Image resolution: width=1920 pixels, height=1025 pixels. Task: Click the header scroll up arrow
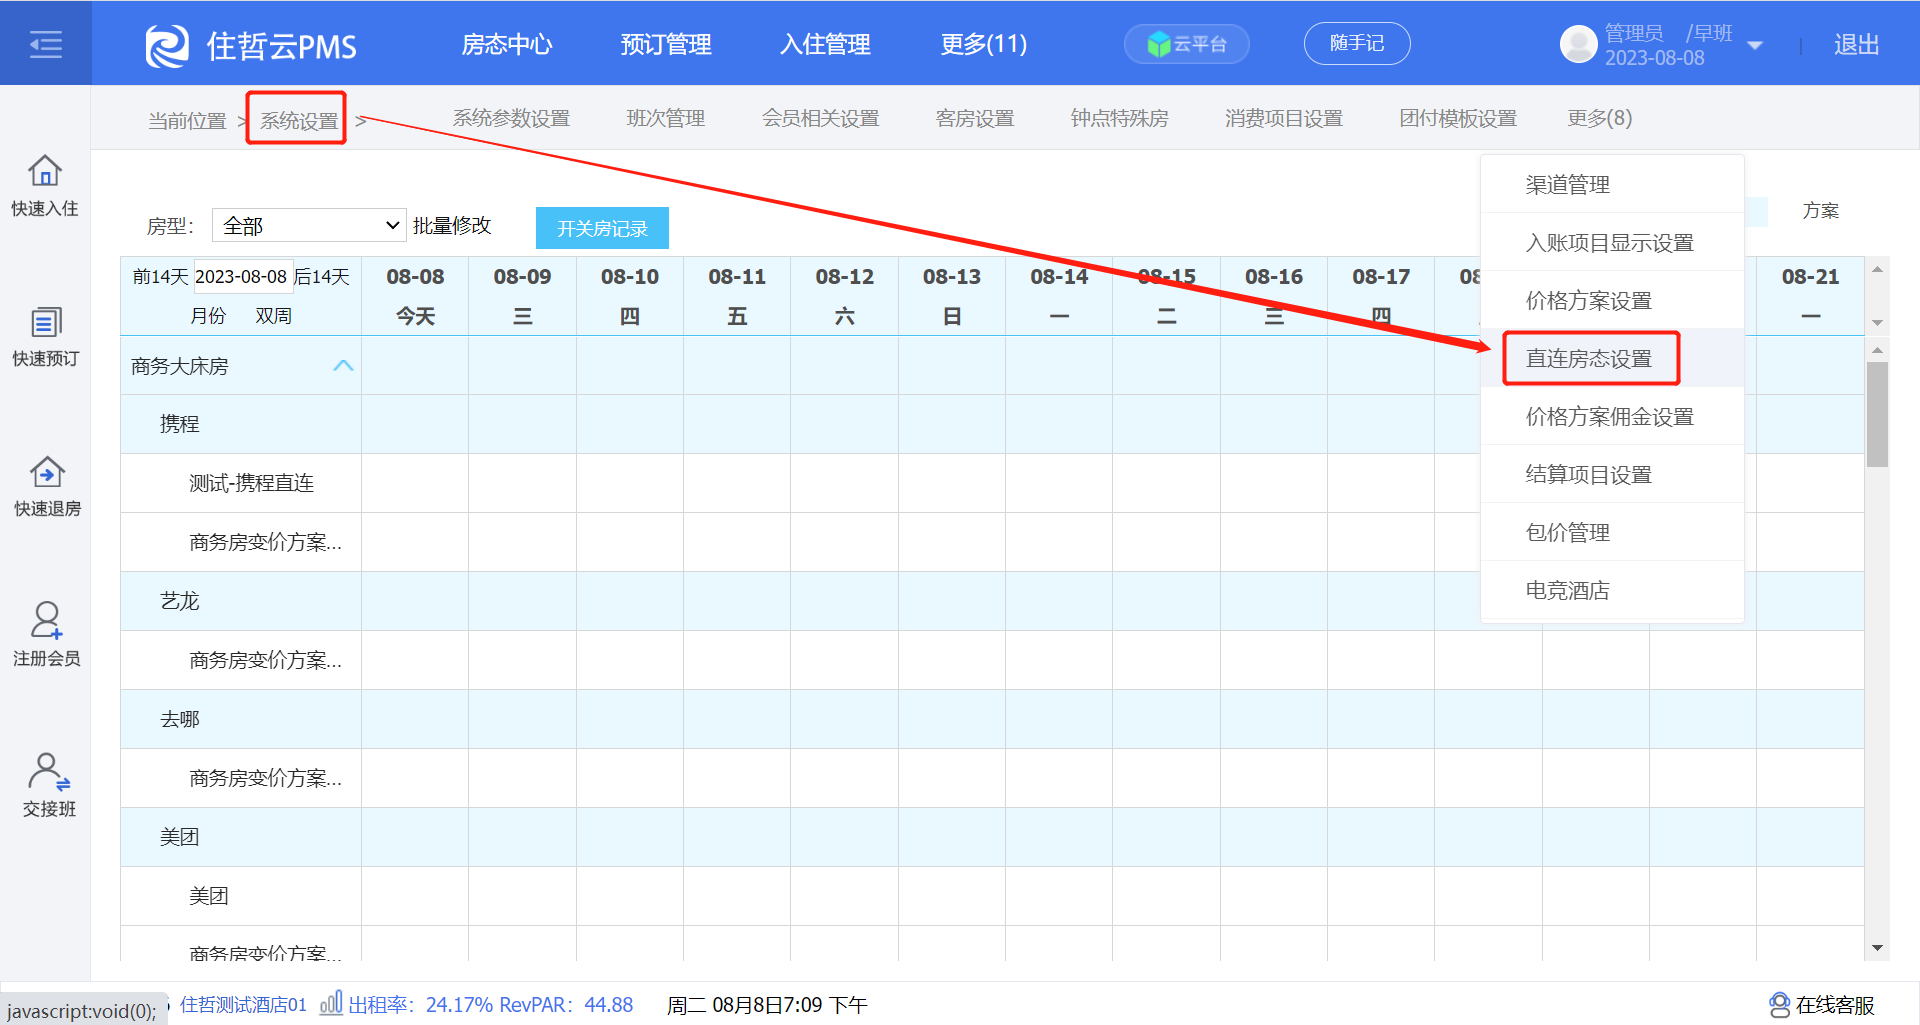[1877, 269]
